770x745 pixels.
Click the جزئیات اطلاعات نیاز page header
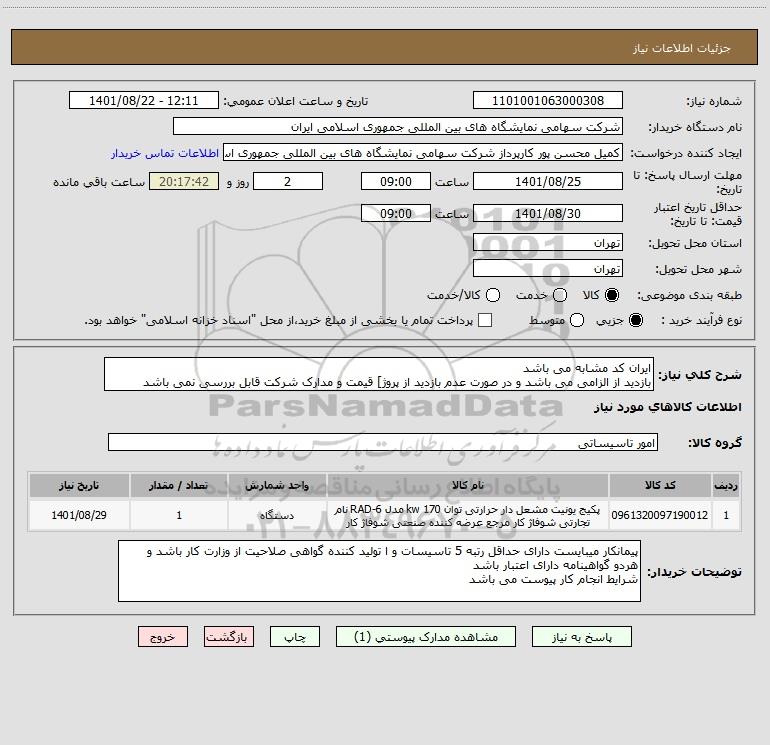682,48
